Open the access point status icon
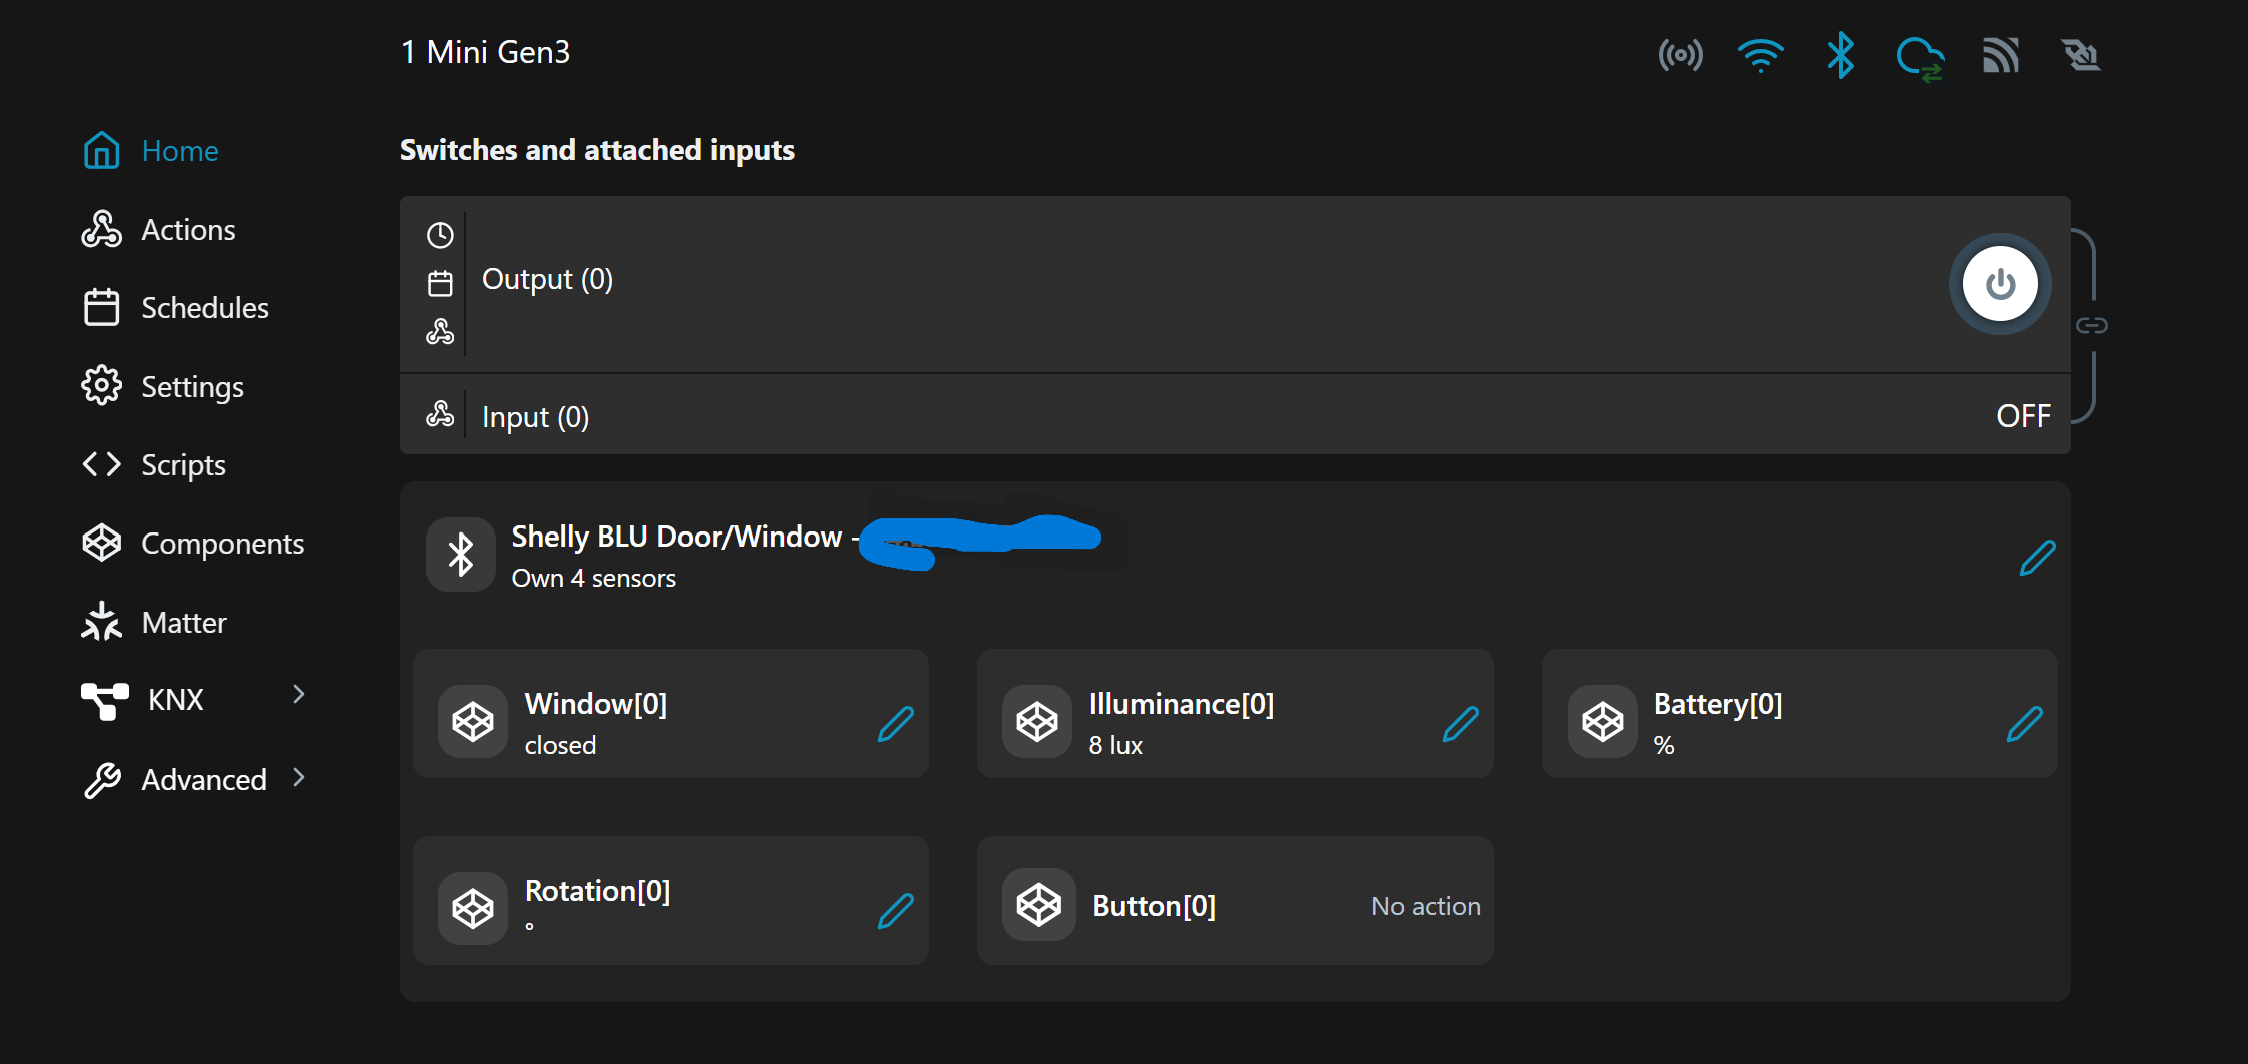 (x=1680, y=55)
